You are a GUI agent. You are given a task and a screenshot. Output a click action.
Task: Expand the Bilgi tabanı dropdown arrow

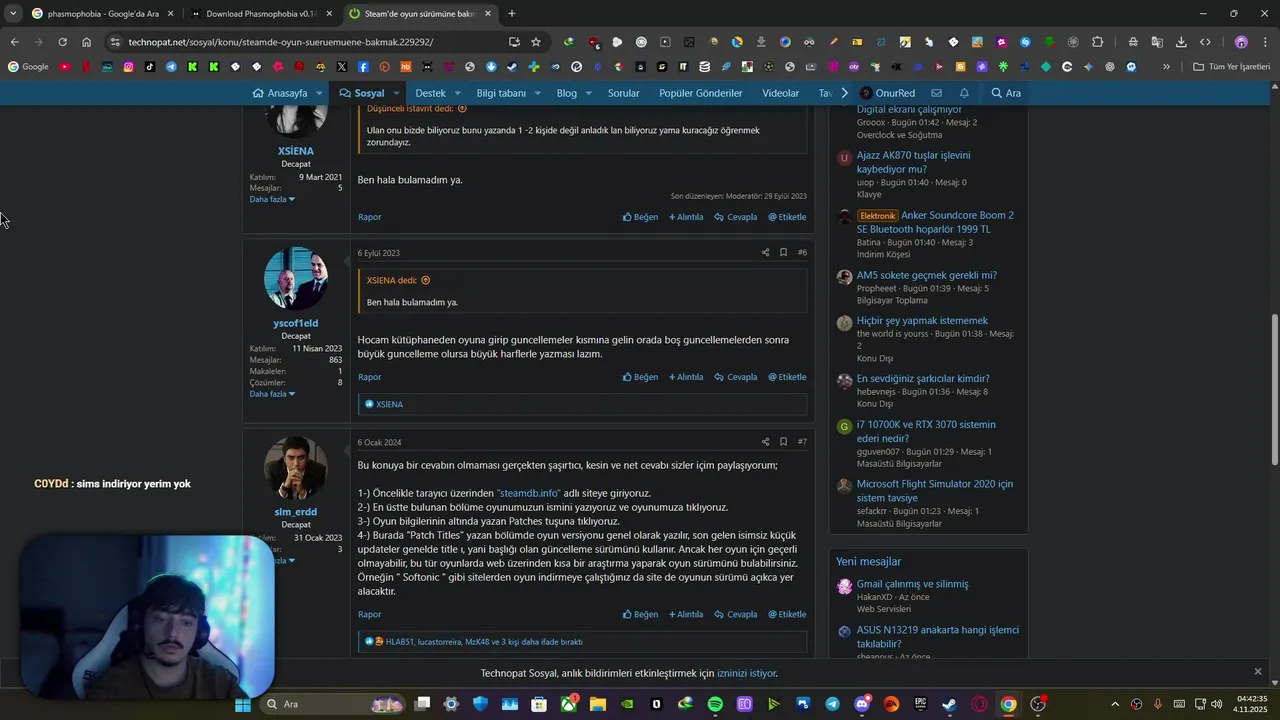(x=537, y=93)
